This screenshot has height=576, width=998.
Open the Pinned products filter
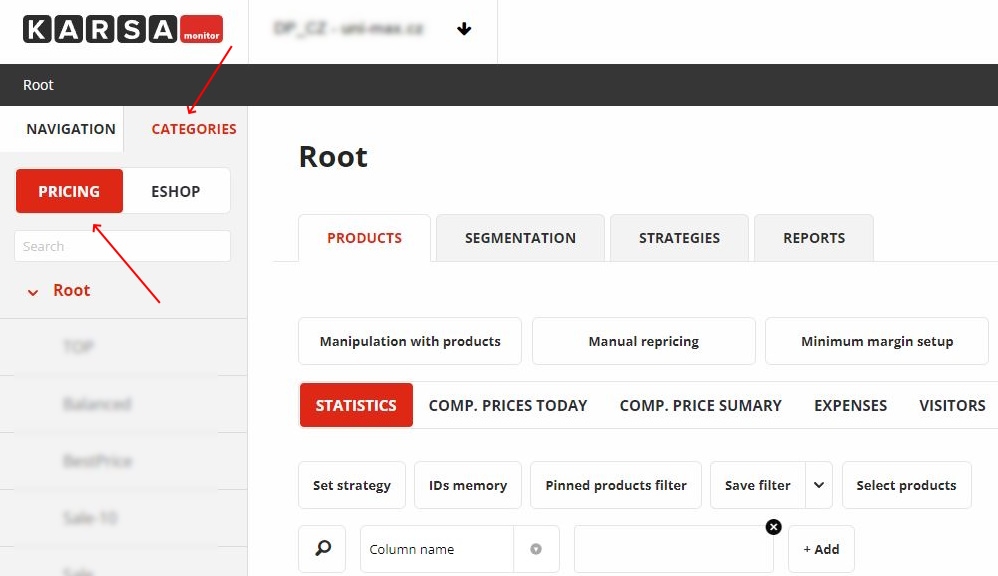tap(616, 485)
